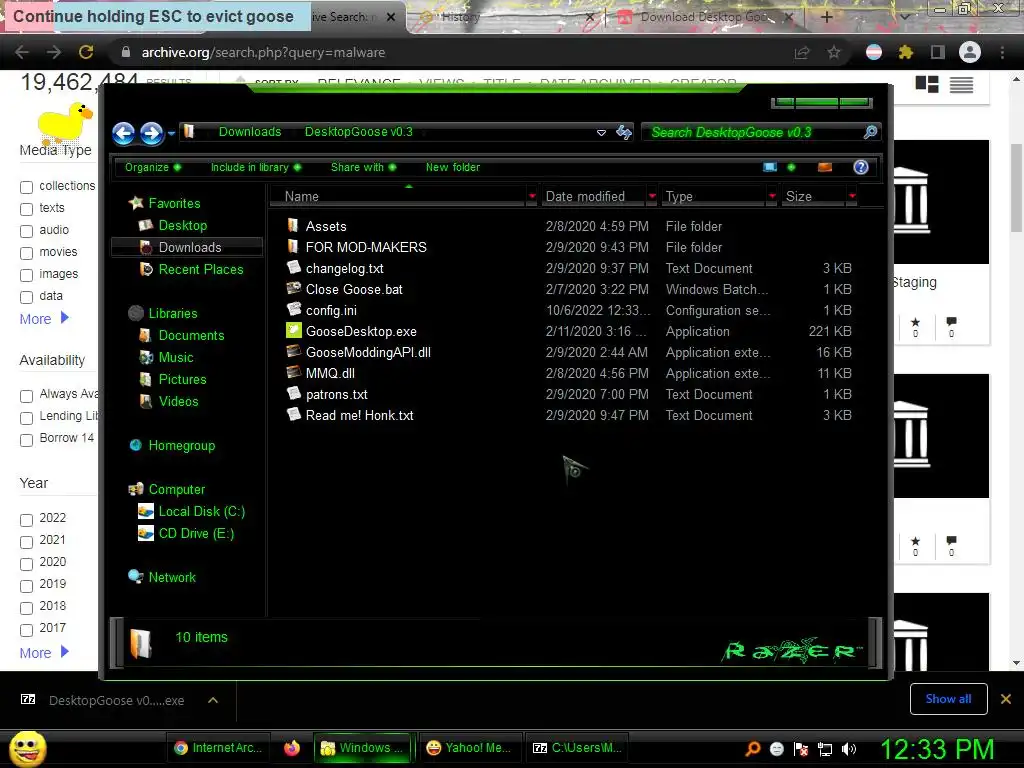Dismiss the Chrome downloads bar with X
This screenshot has height=768, width=1024.
coord(1006,699)
